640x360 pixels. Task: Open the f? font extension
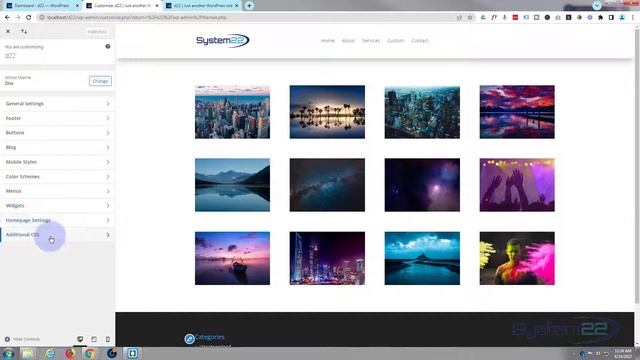tap(494, 18)
